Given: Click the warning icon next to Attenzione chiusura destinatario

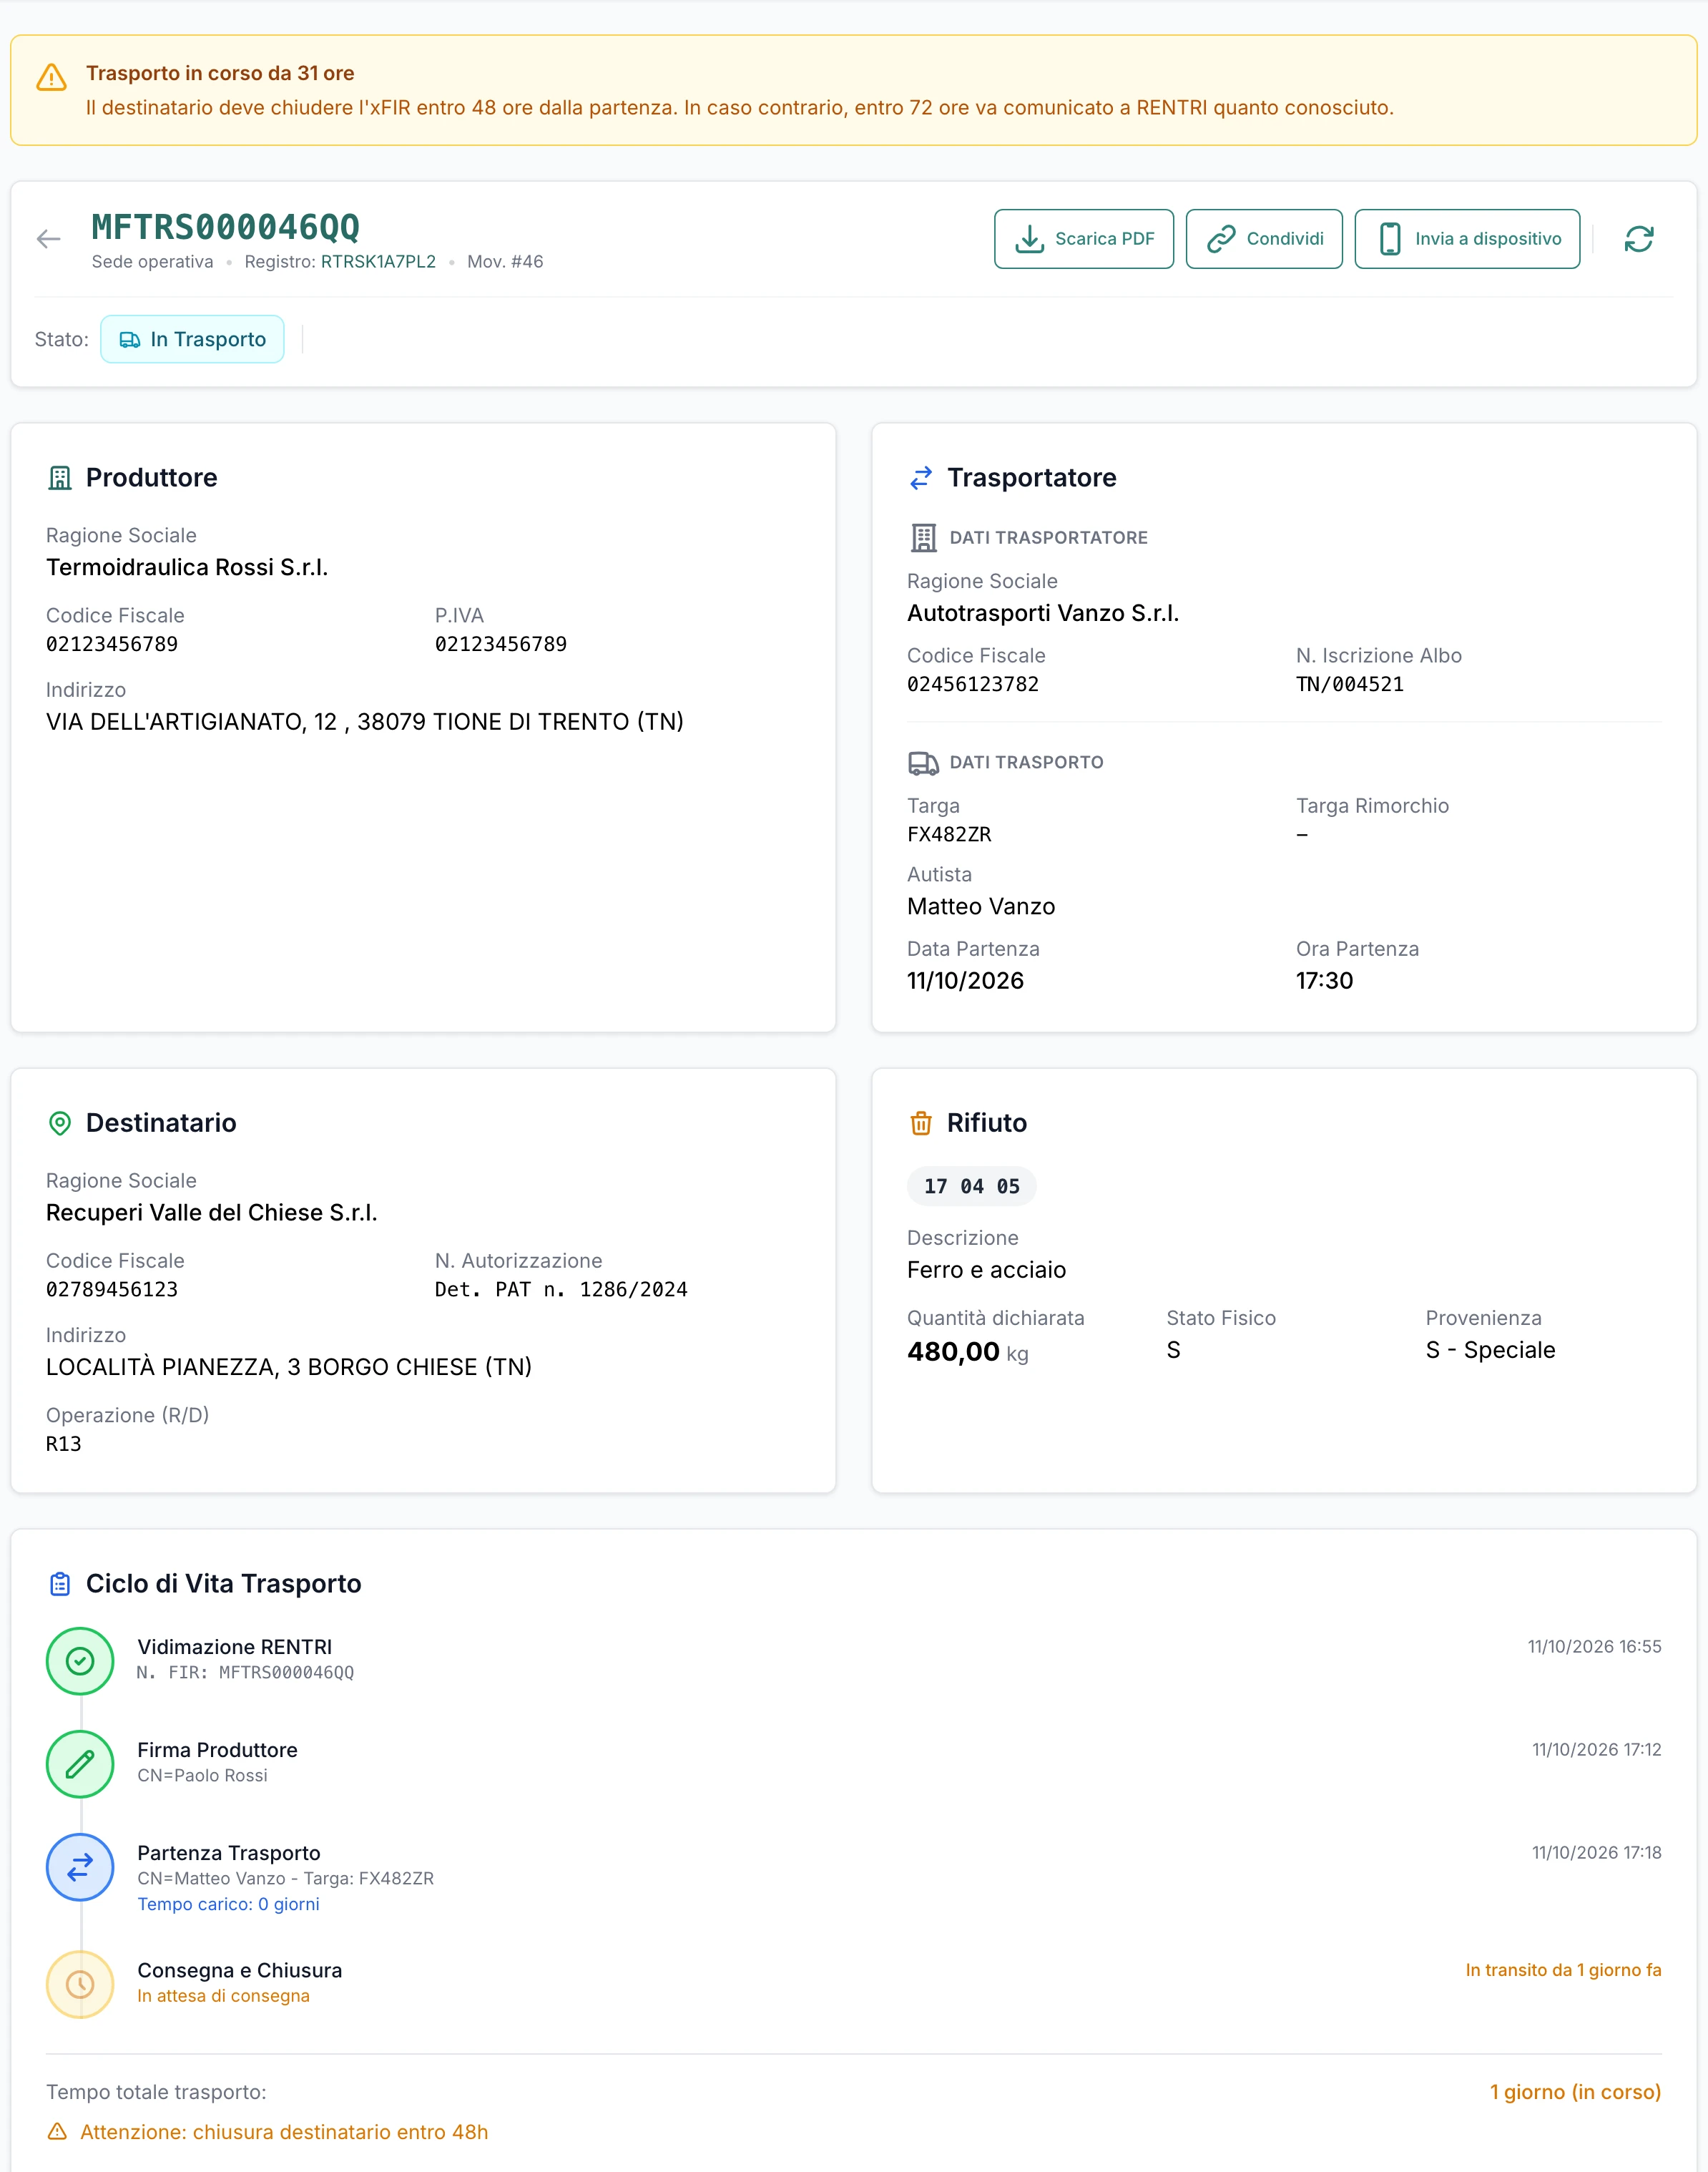Looking at the screenshot, I should tap(57, 2132).
